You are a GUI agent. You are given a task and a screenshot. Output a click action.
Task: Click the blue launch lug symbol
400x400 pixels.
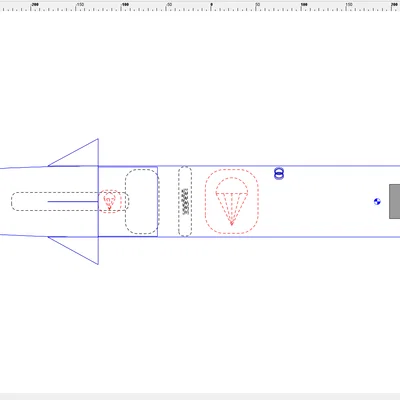coord(279,174)
